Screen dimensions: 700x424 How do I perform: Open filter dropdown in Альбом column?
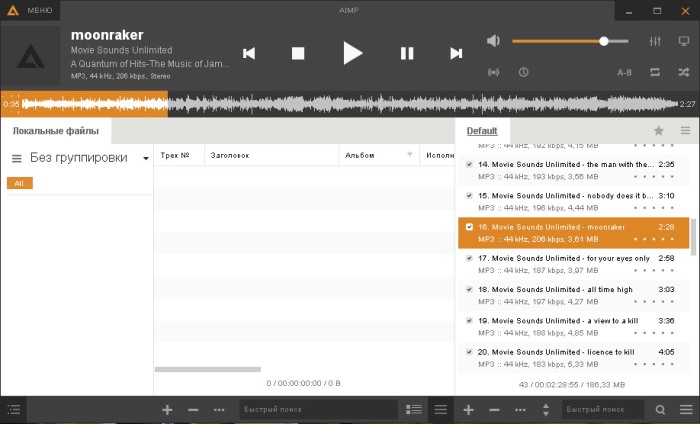(410, 155)
